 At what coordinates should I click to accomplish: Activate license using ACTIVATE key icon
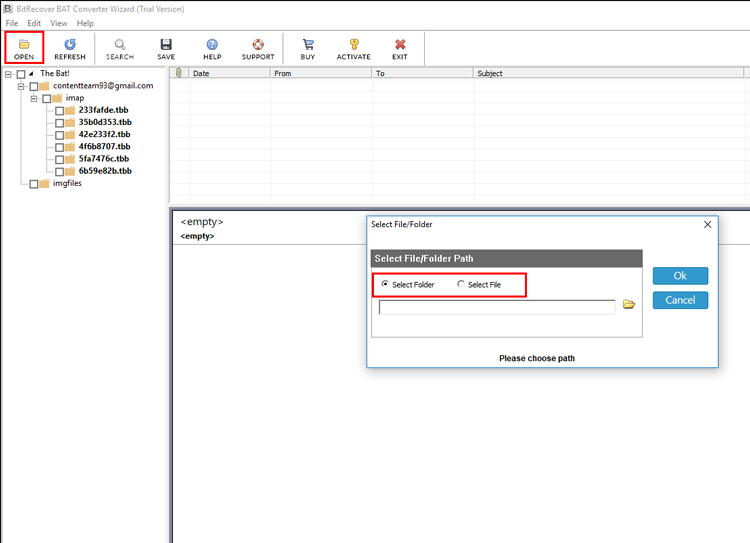pos(353,48)
